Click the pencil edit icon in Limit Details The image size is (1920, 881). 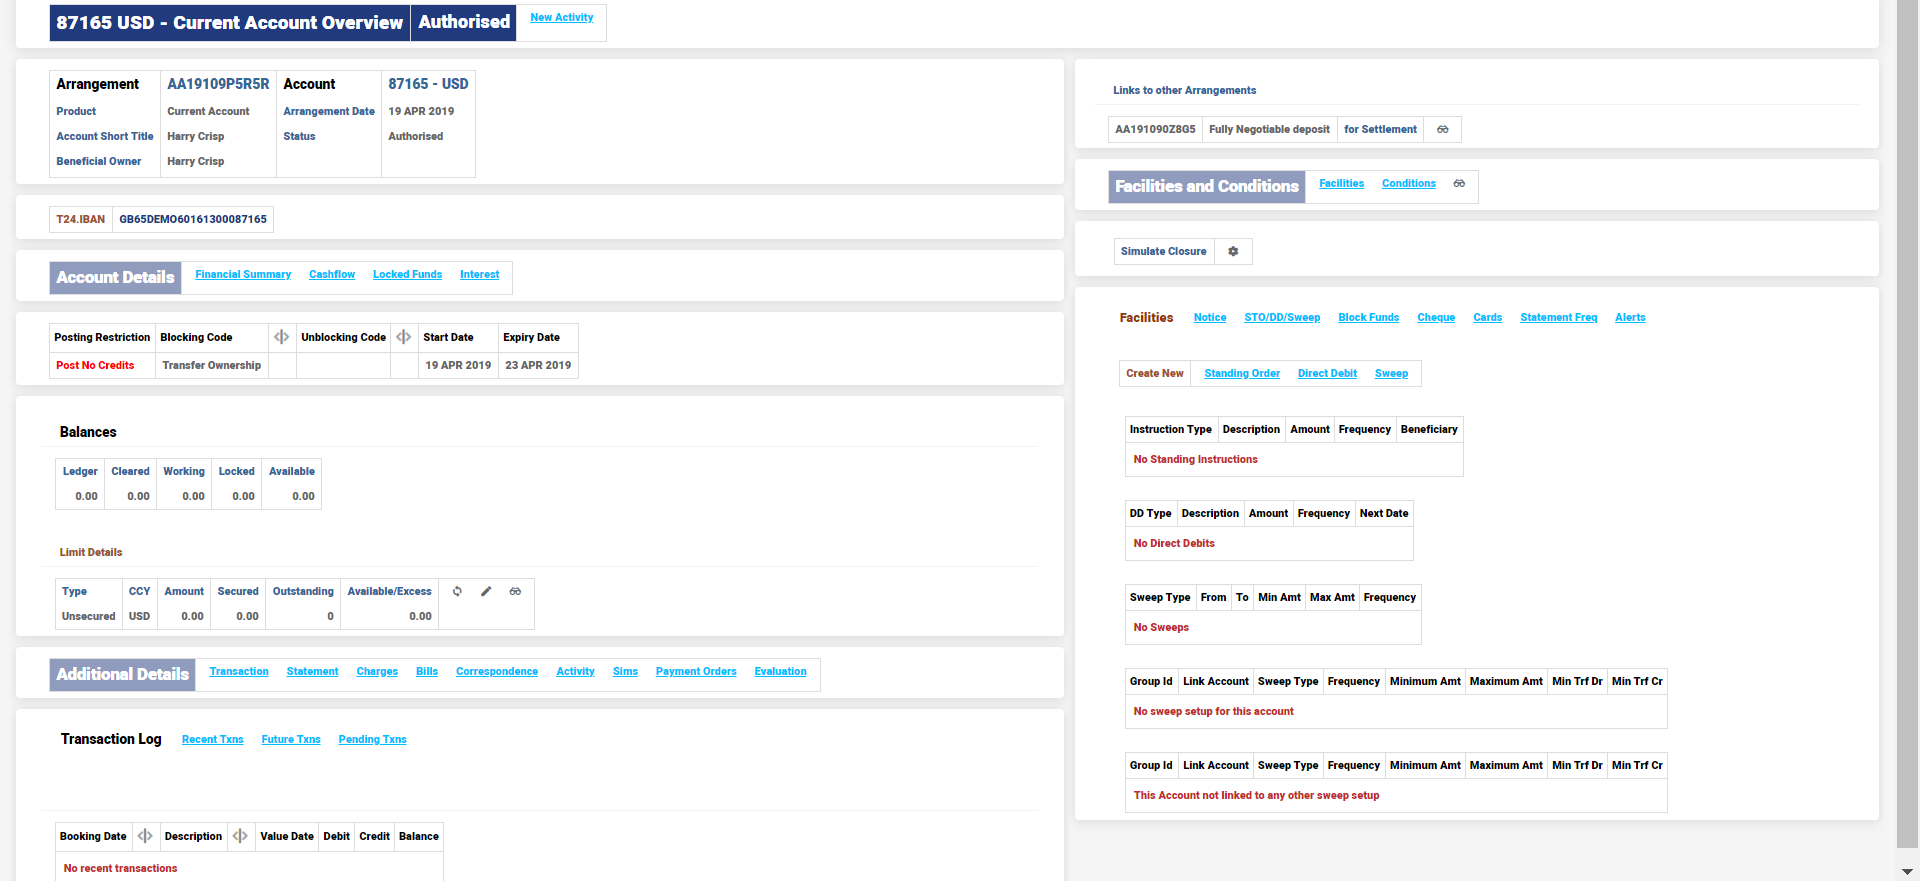click(486, 591)
